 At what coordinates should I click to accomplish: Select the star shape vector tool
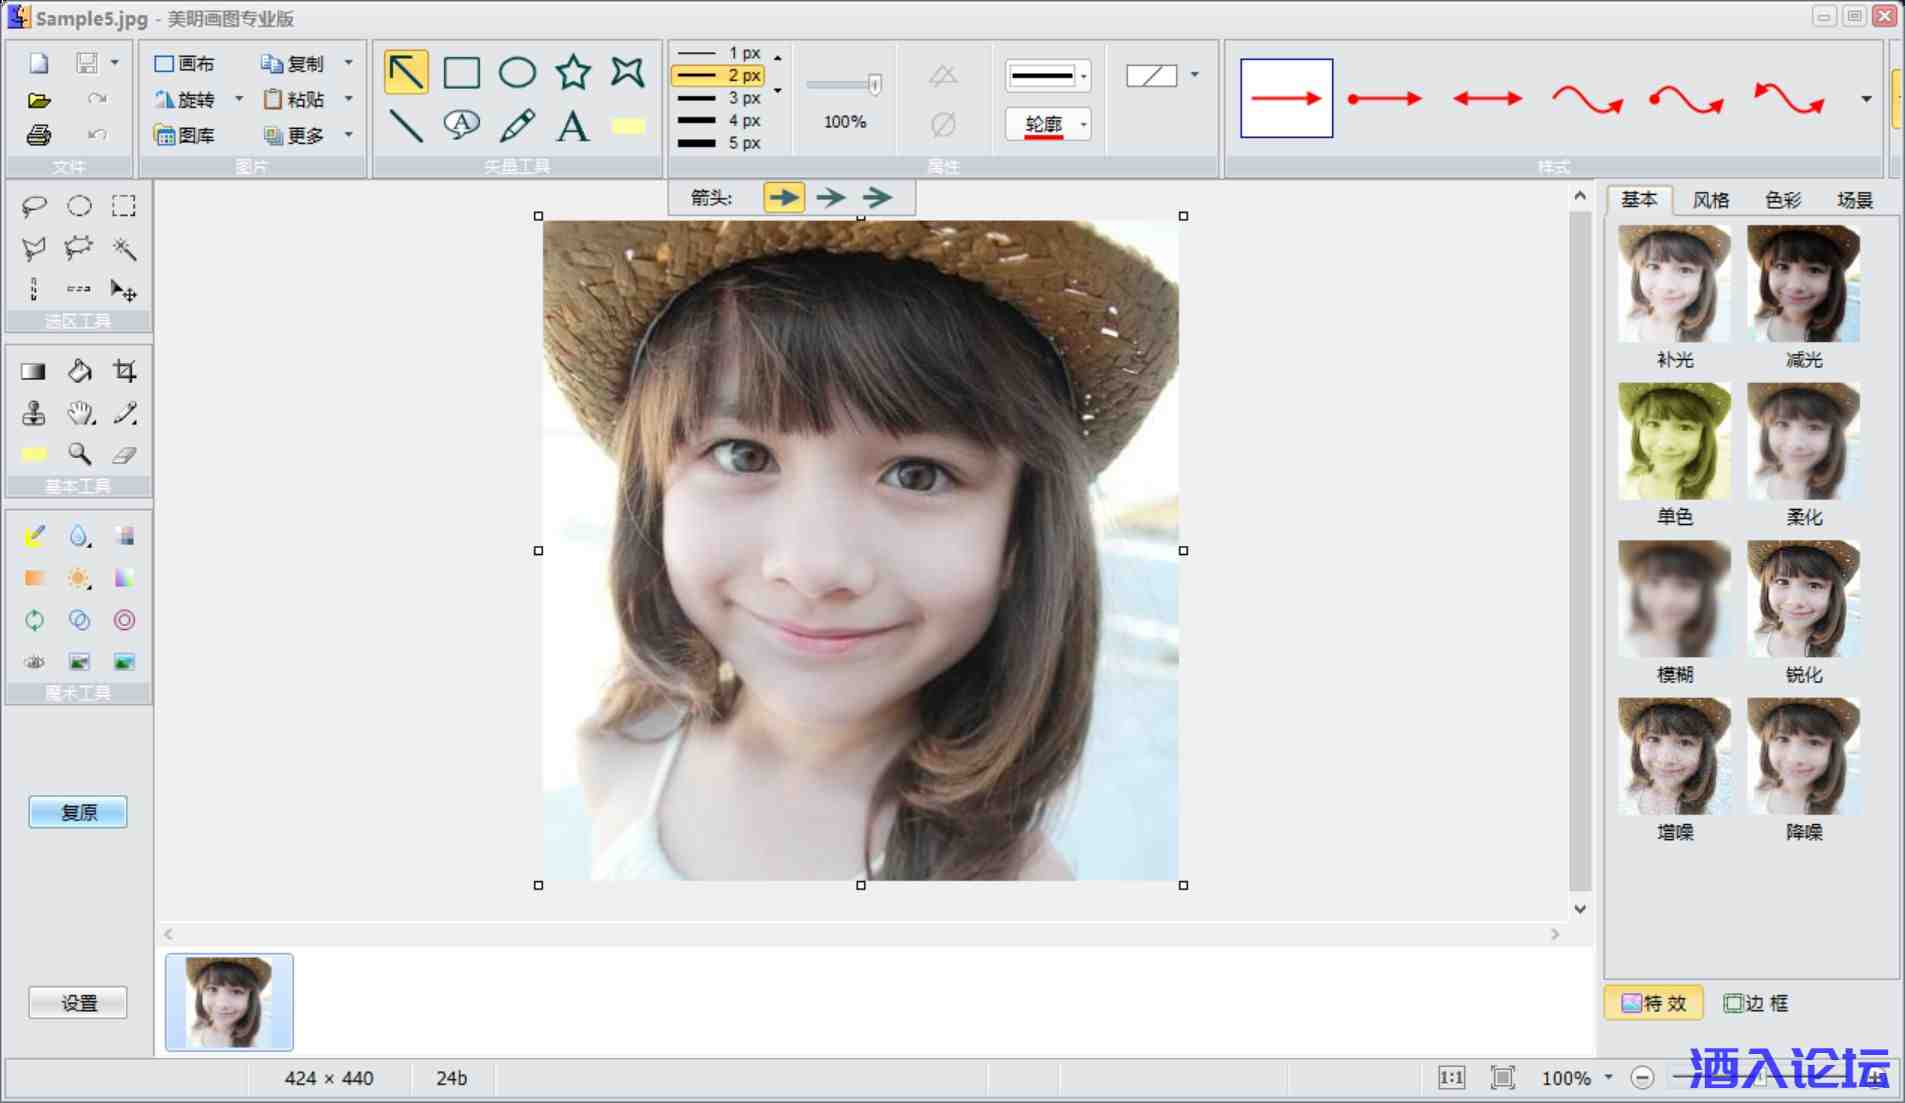pos(573,72)
